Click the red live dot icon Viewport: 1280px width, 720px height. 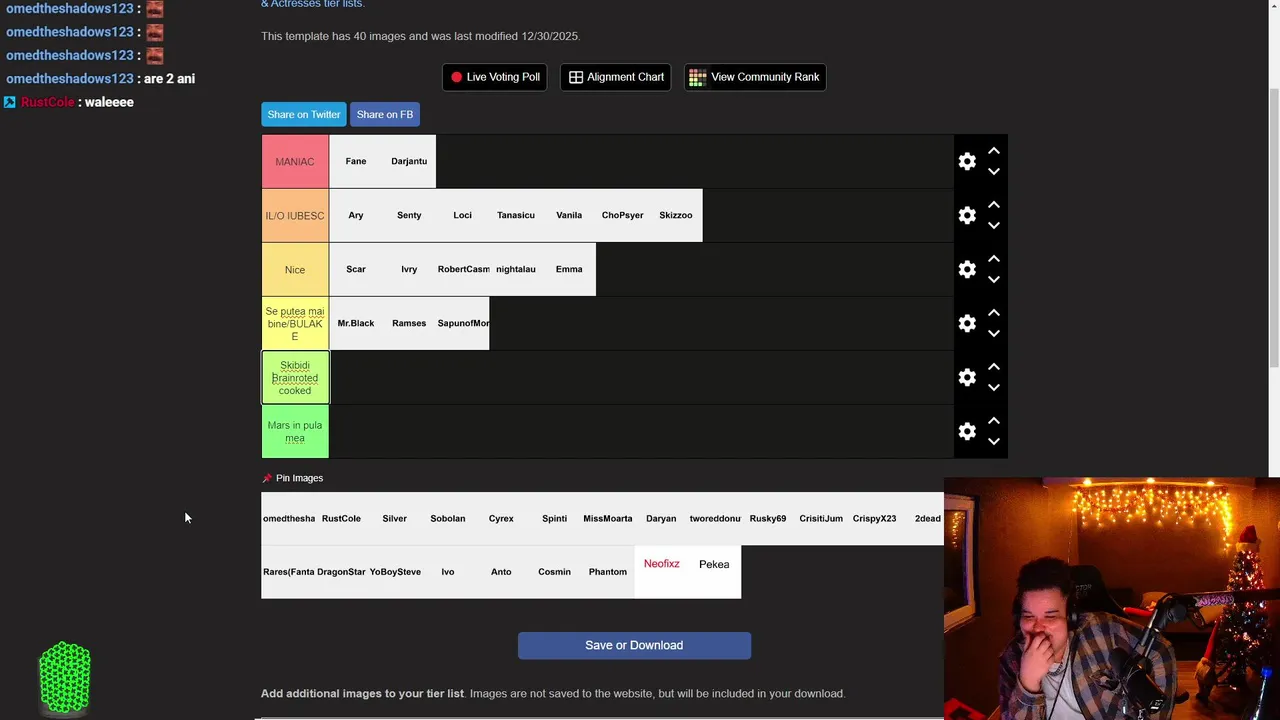pyautogui.click(x=456, y=77)
